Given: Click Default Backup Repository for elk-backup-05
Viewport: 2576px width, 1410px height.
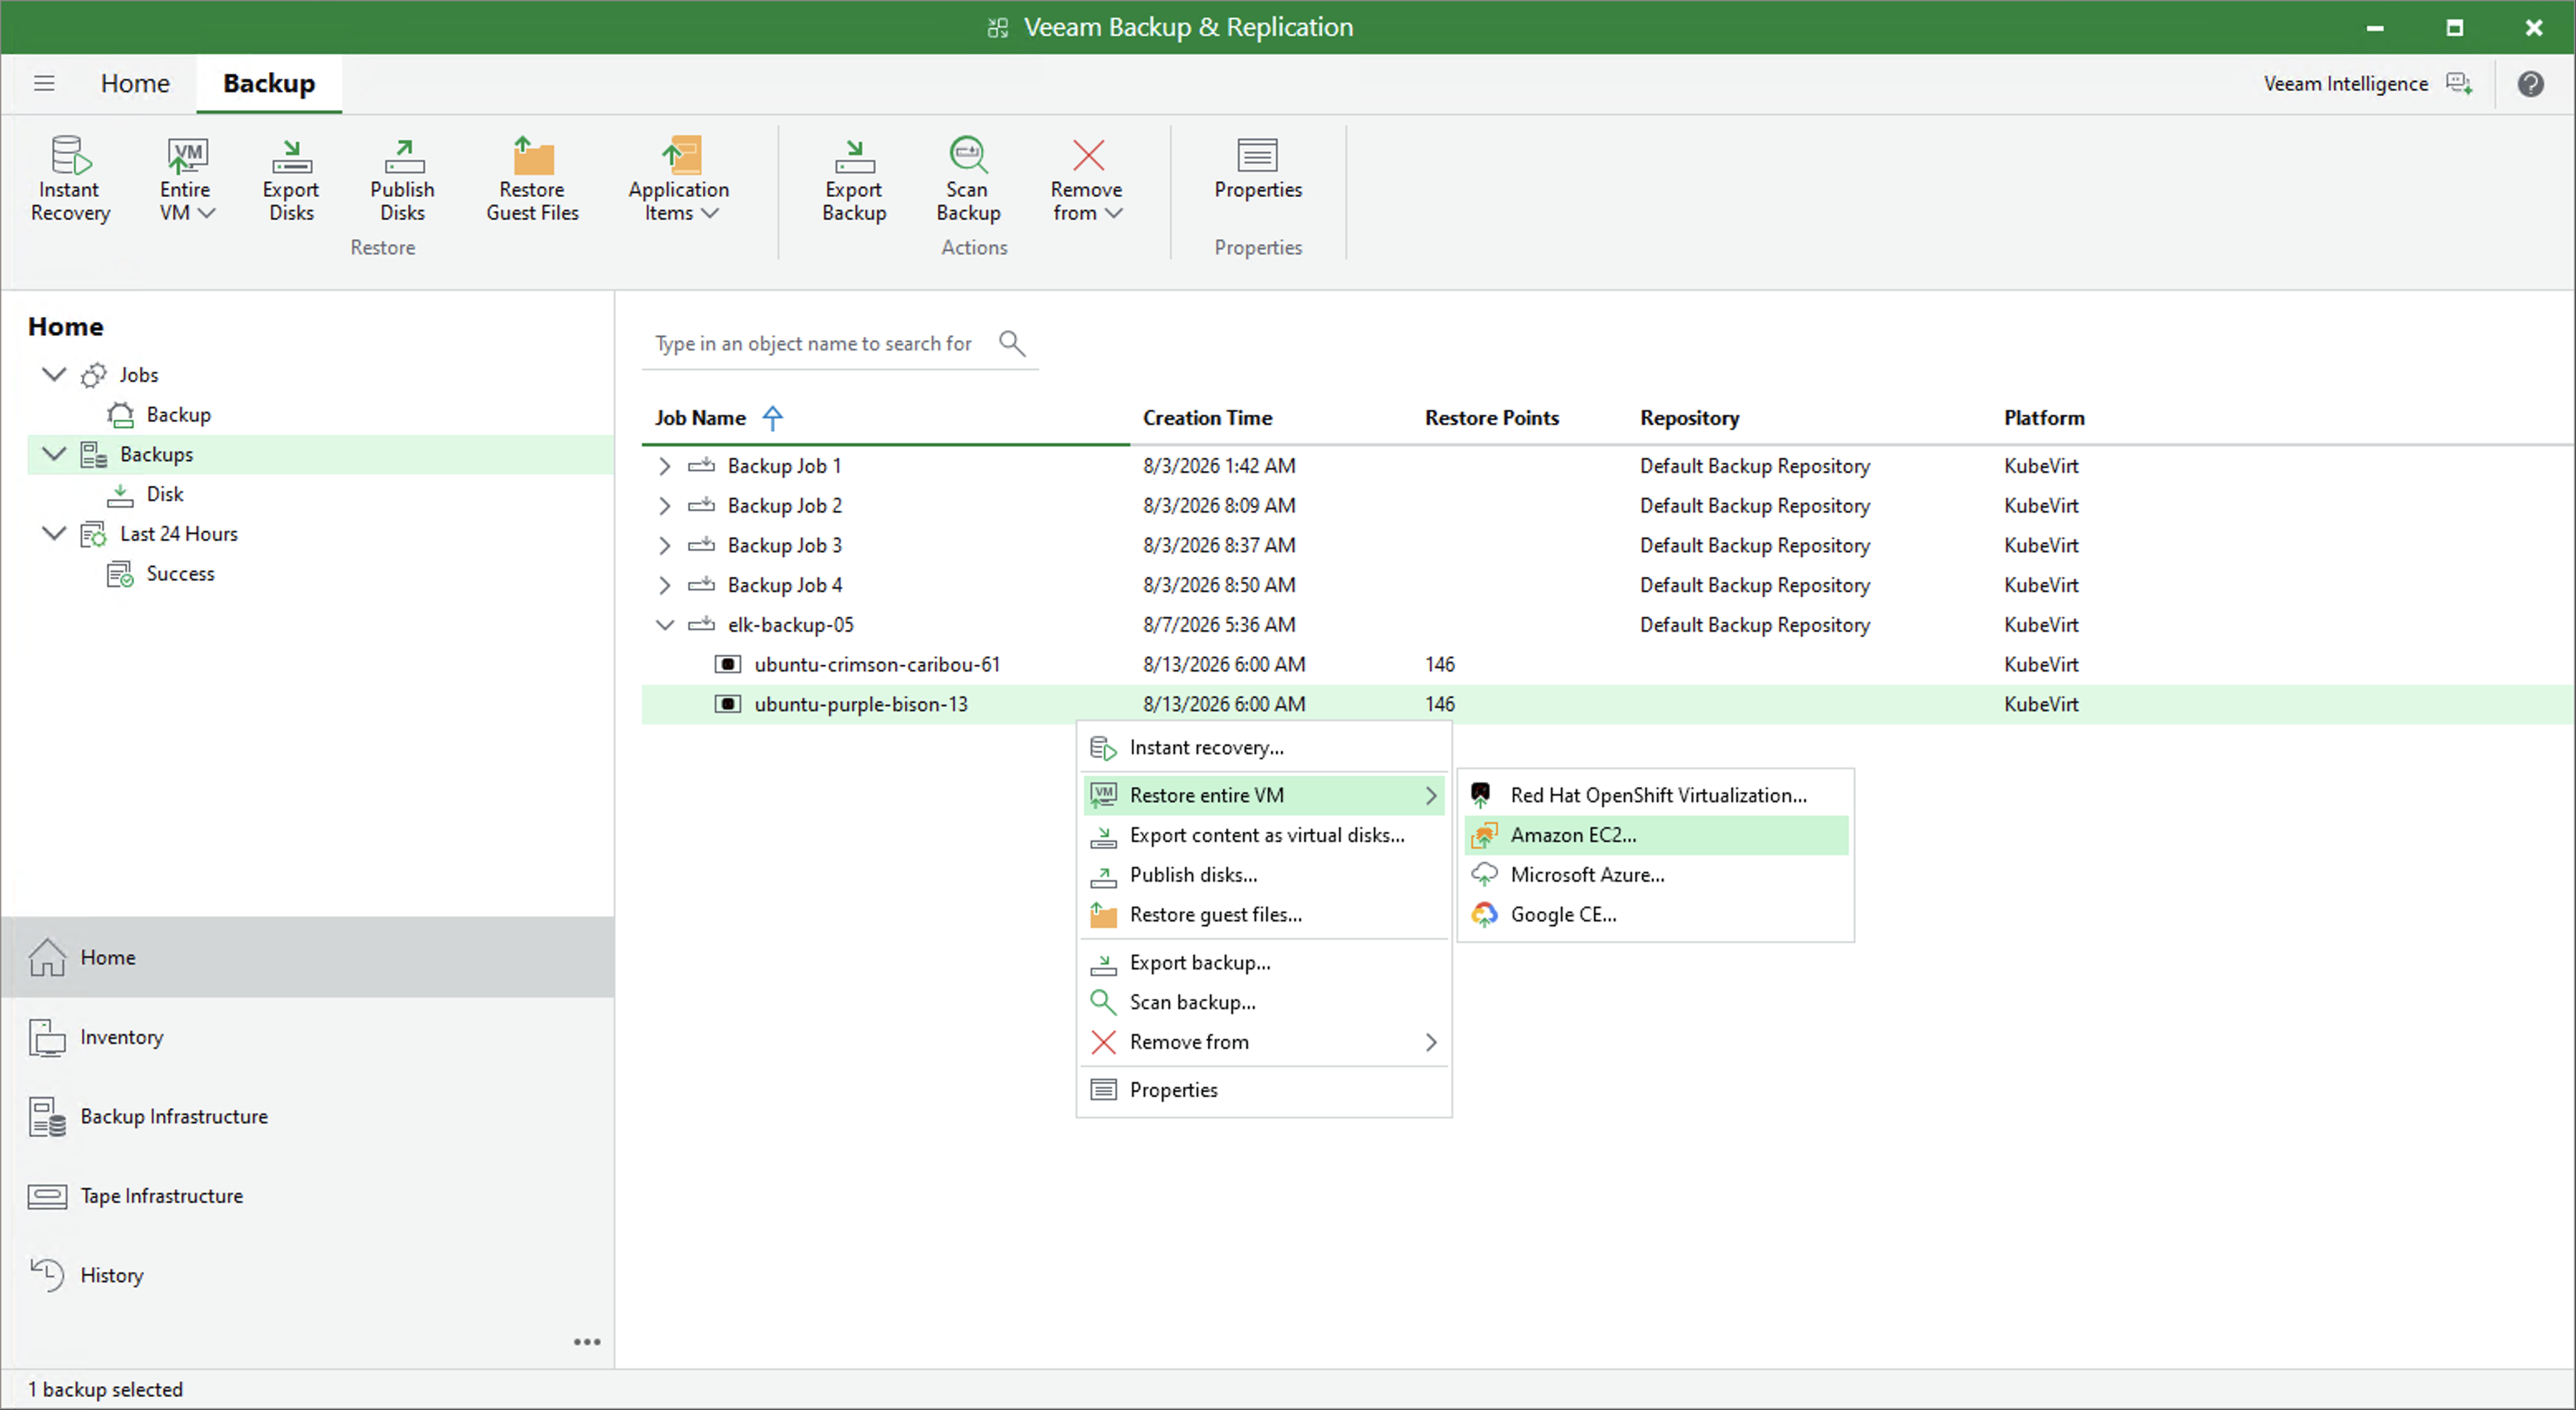Looking at the screenshot, I should tap(1754, 625).
